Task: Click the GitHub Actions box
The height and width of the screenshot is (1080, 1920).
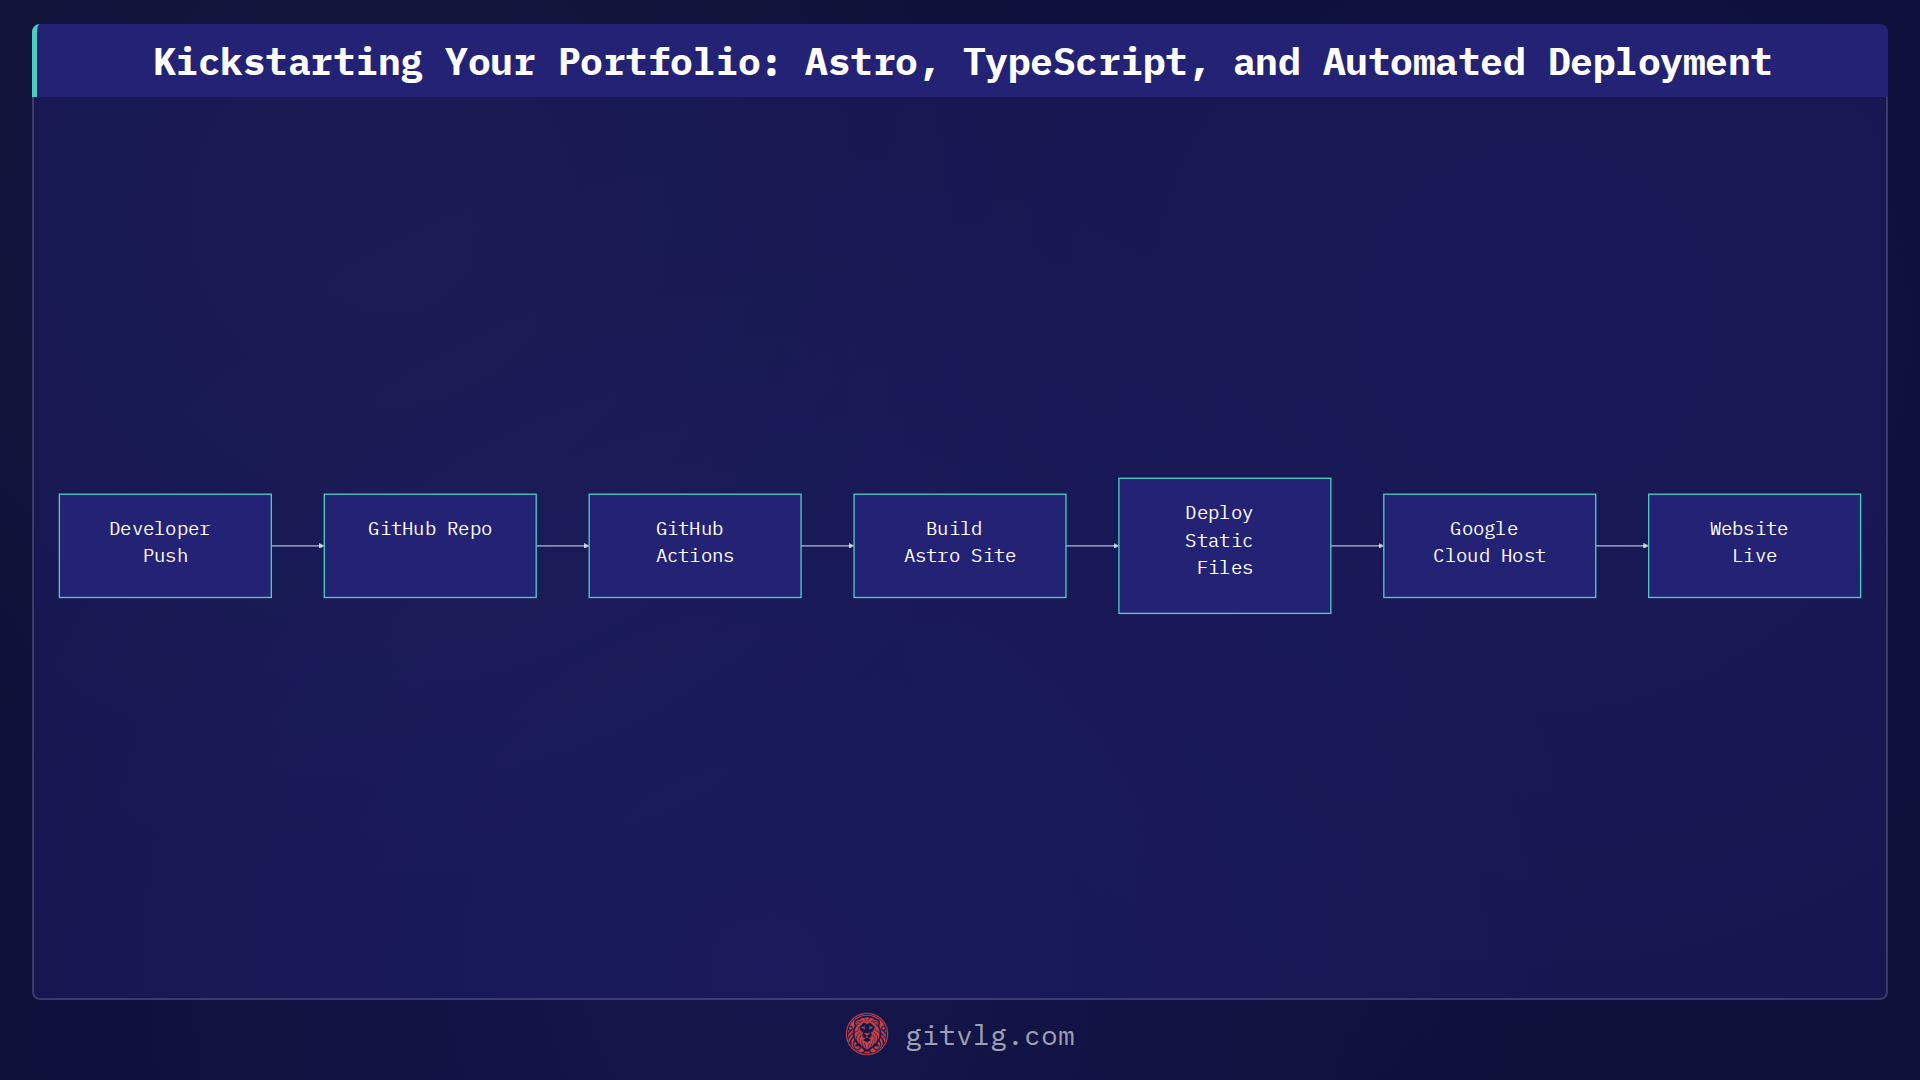Action: coord(695,546)
